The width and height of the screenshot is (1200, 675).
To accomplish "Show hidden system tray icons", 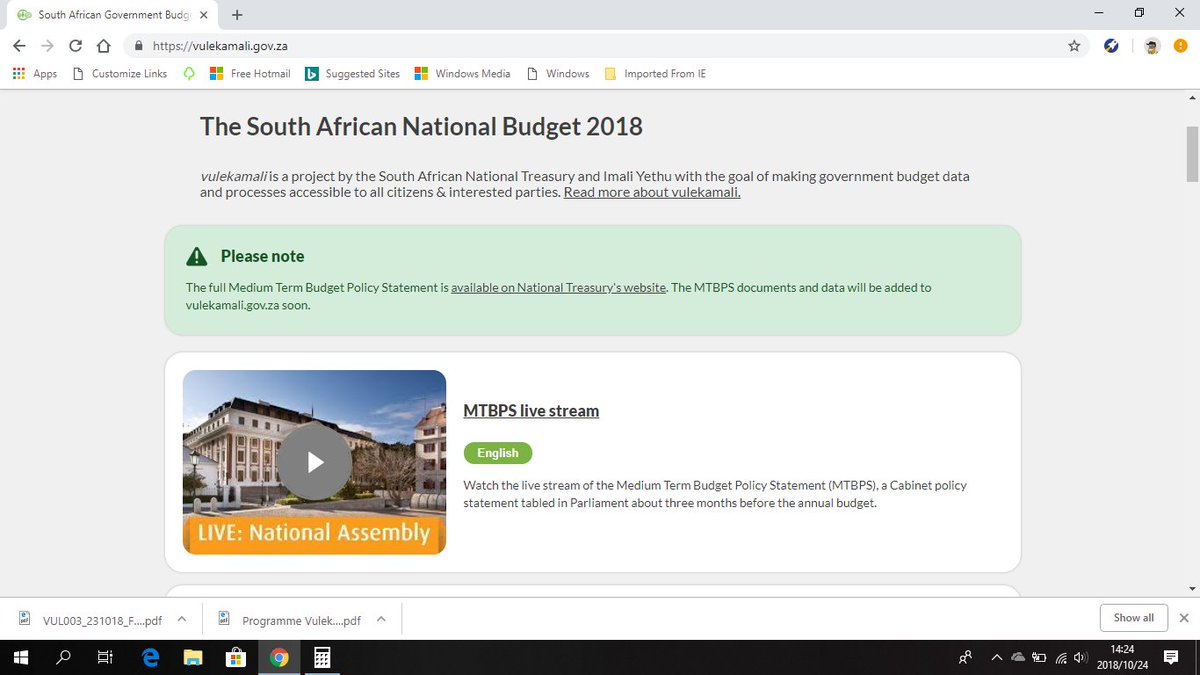I will click(x=997, y=657).
